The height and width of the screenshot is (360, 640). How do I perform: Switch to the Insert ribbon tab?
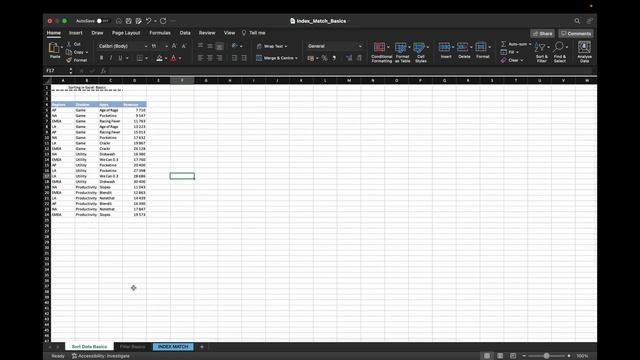[76, 33]
